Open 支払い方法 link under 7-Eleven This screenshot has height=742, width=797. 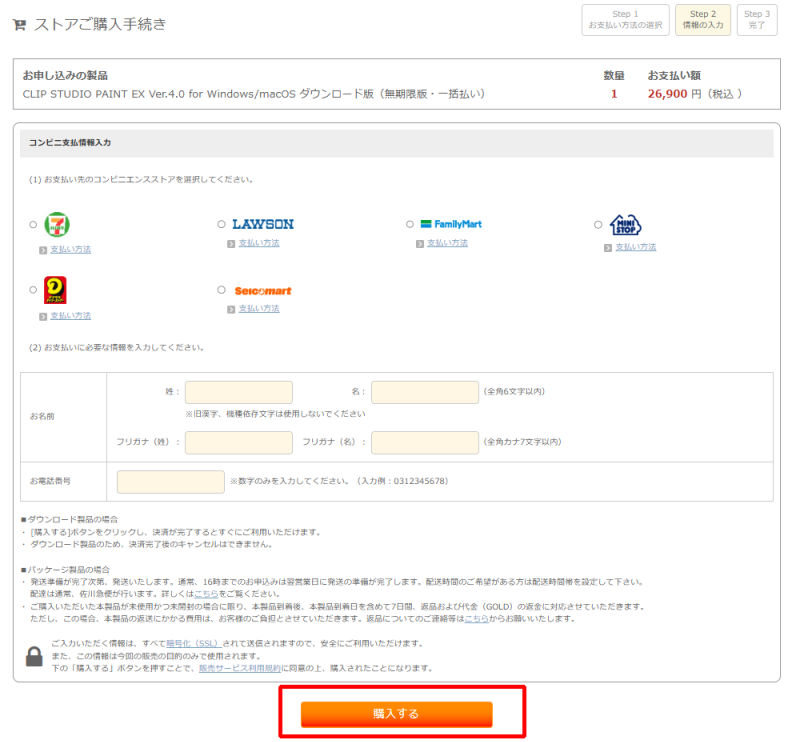(x=71, y=250)
